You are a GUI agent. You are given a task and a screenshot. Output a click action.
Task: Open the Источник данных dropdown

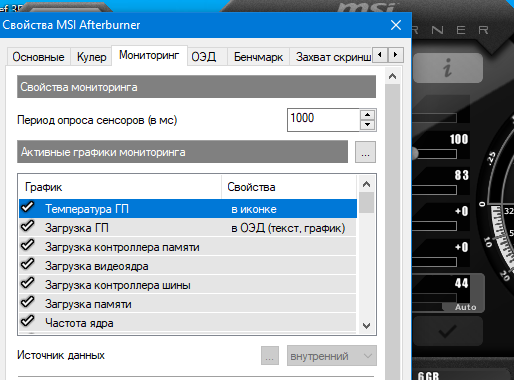332,356
